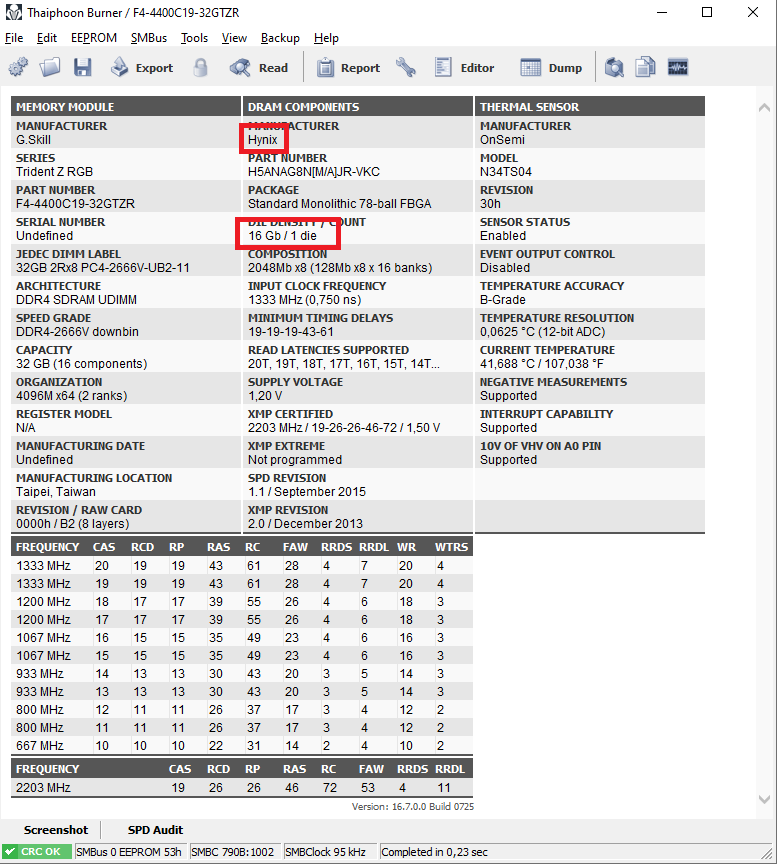Click the copy documents toolbar icon

(x=645, y=68)
